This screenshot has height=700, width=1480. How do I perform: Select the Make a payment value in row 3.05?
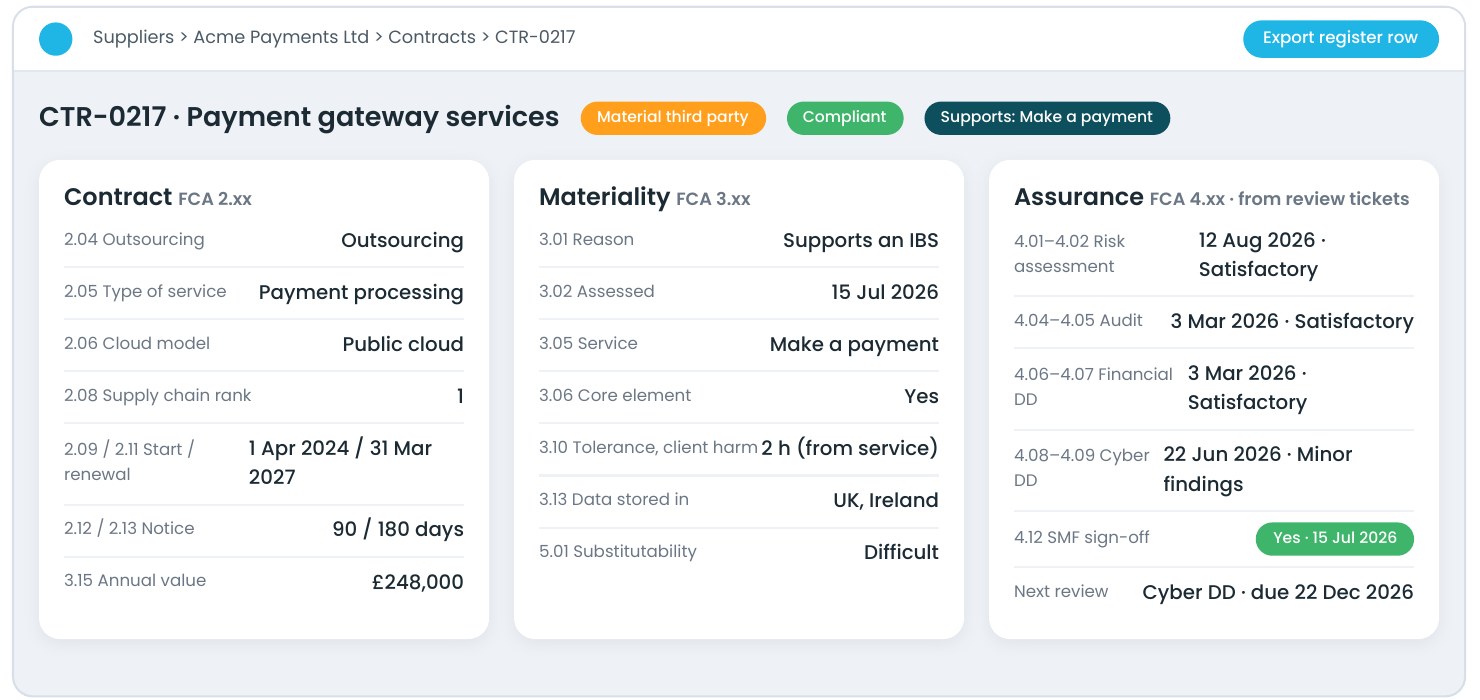click(854, 344)
